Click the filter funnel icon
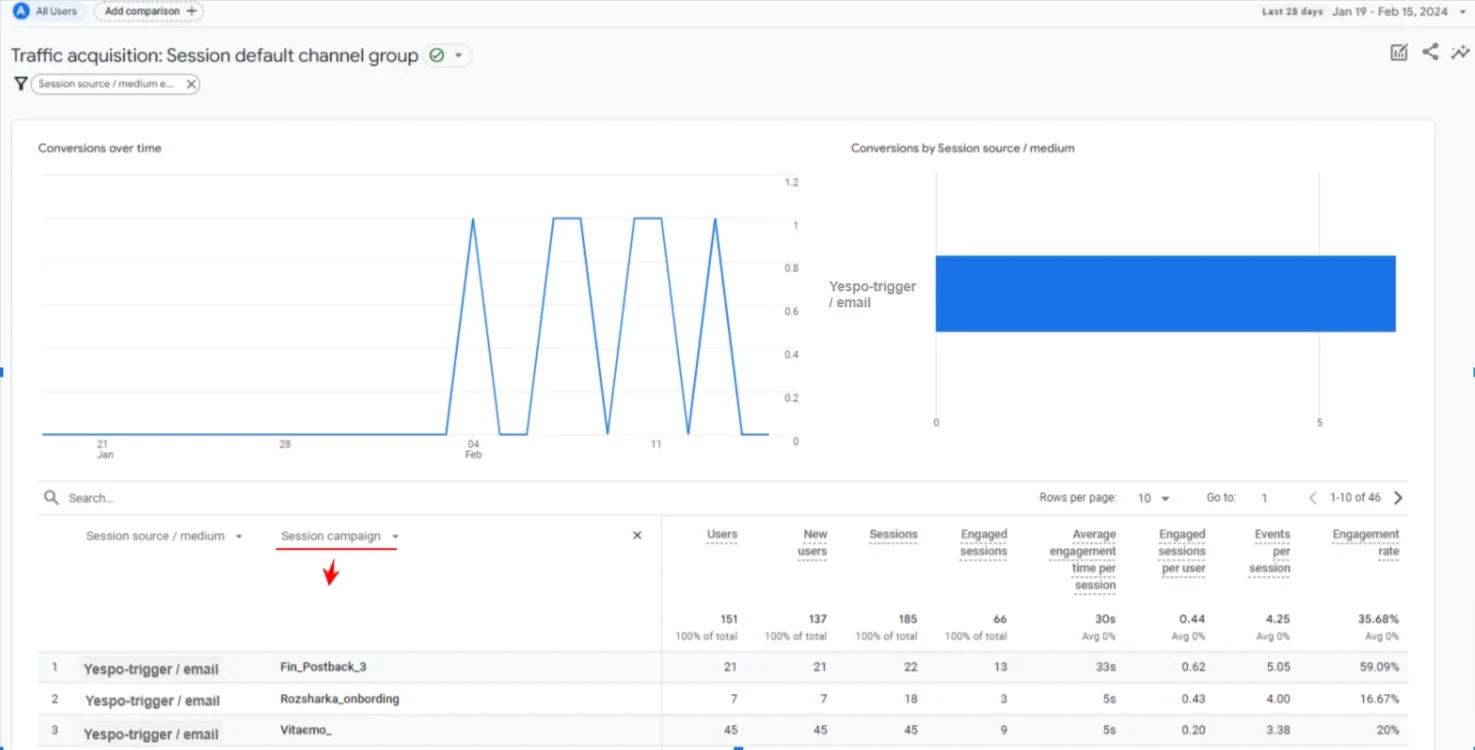This screenshot has height=750, width=1475. (20, 84)
